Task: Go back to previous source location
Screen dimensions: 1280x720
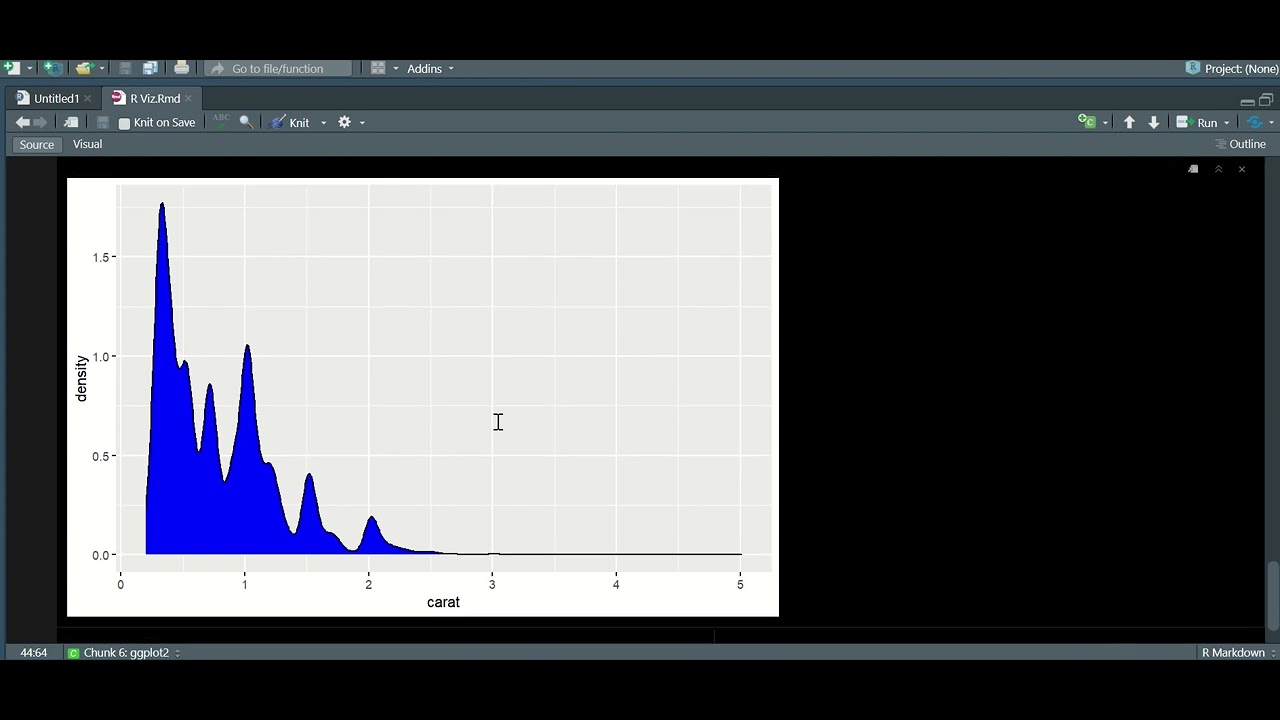Action: click(22, 122)
